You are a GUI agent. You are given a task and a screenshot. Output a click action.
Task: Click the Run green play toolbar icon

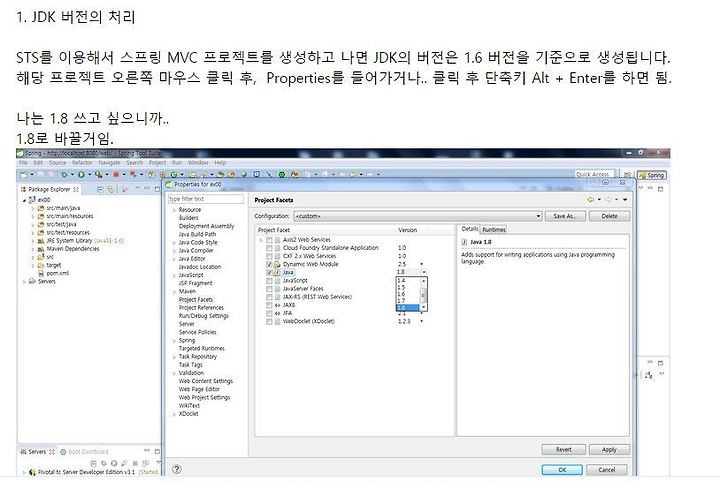pyautogui.click(x=81, y=174)
